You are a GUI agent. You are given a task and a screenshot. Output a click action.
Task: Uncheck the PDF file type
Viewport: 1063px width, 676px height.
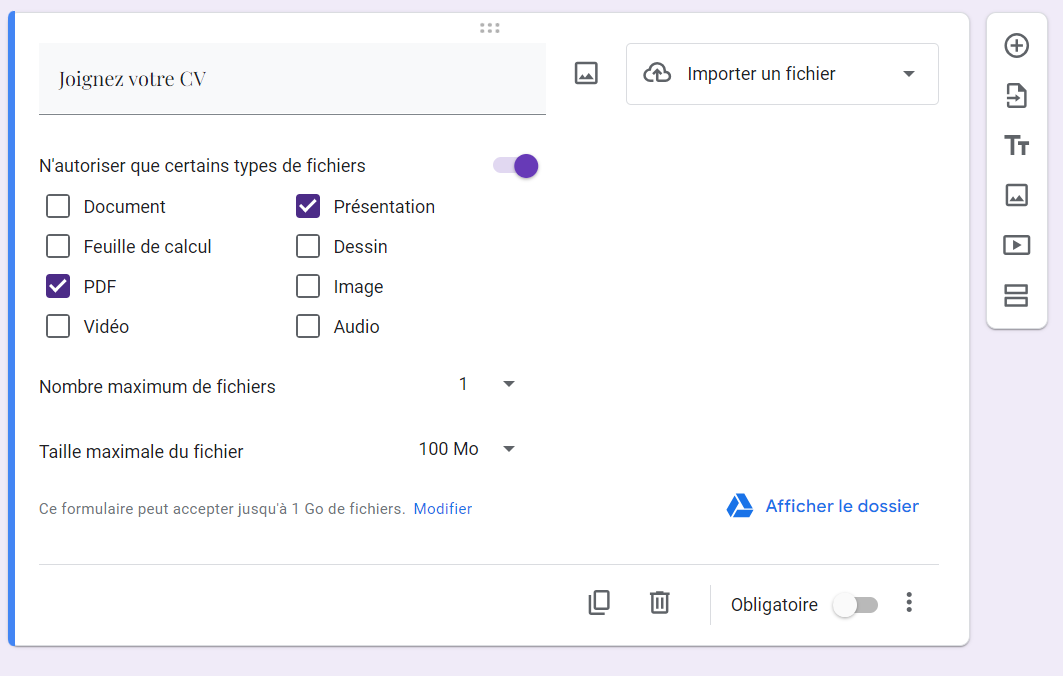coord(58,287)
